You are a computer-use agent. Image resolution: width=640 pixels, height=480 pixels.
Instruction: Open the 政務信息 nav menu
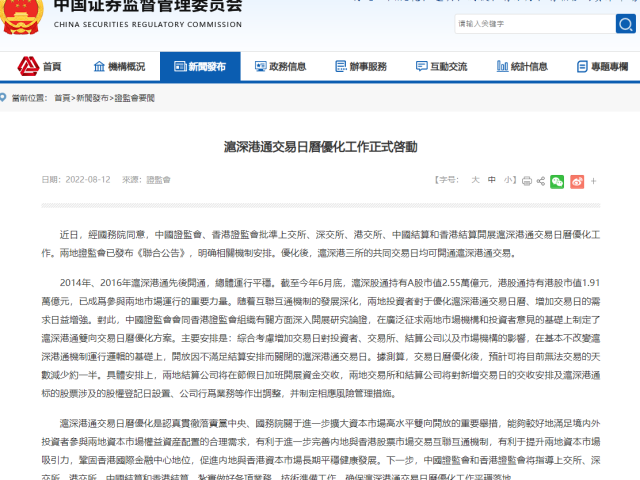pos(278,67)
